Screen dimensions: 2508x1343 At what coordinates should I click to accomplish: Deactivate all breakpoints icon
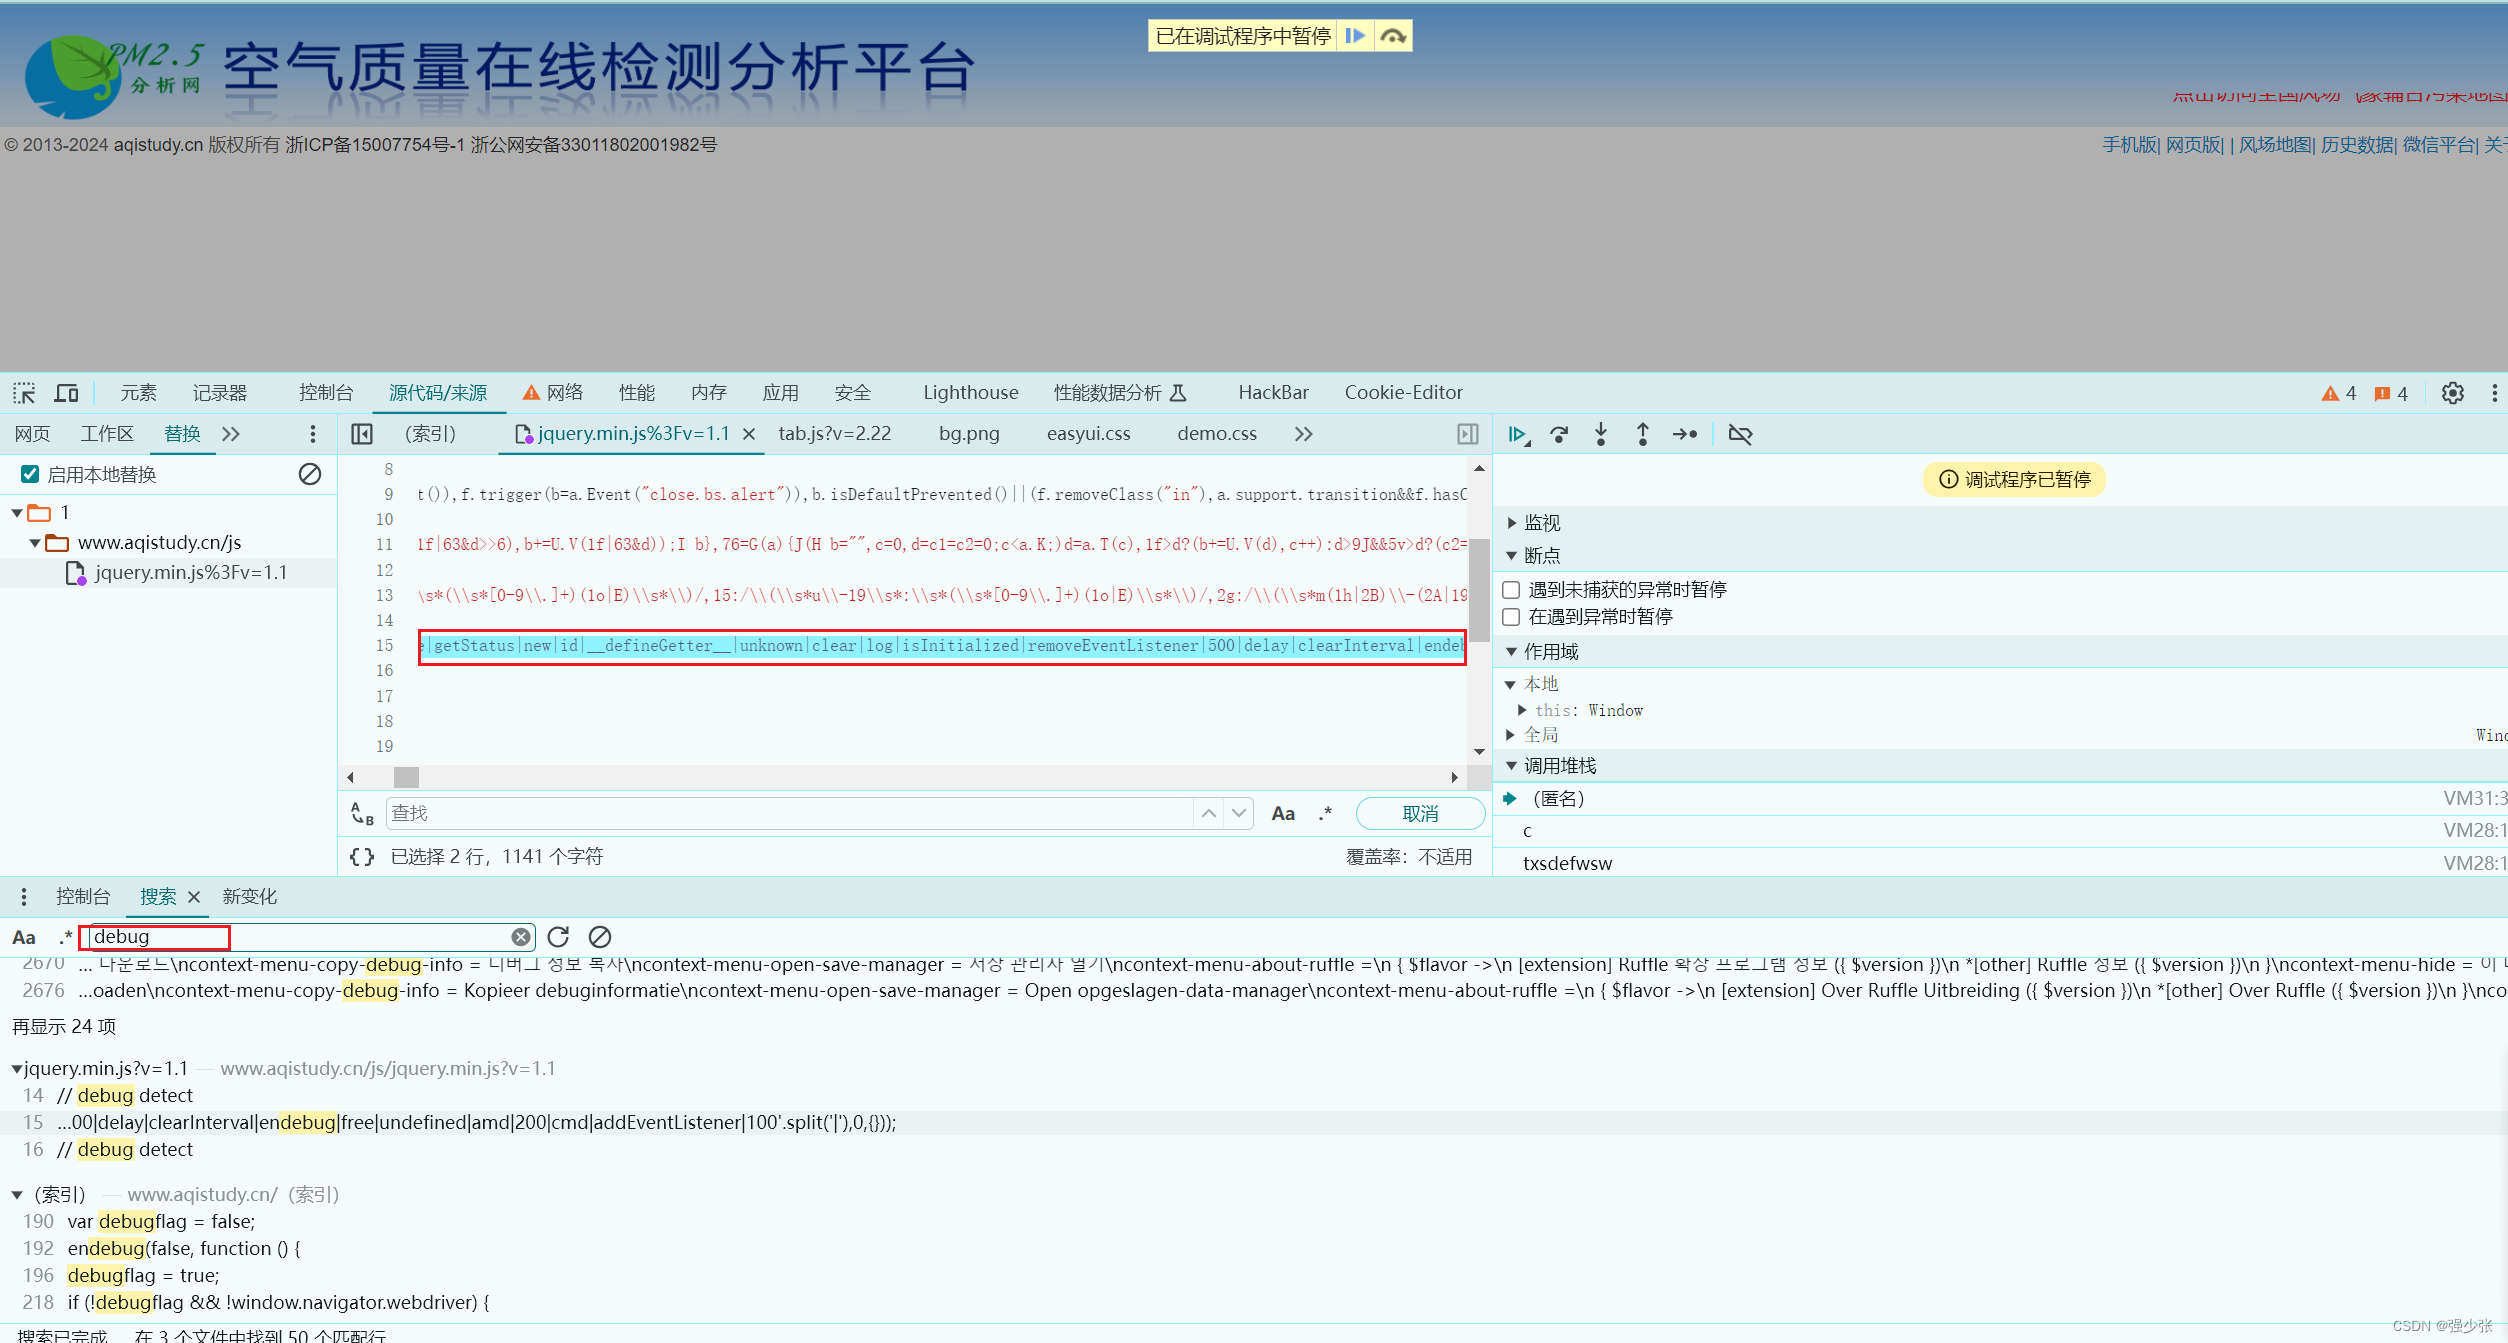point(1740,434)
